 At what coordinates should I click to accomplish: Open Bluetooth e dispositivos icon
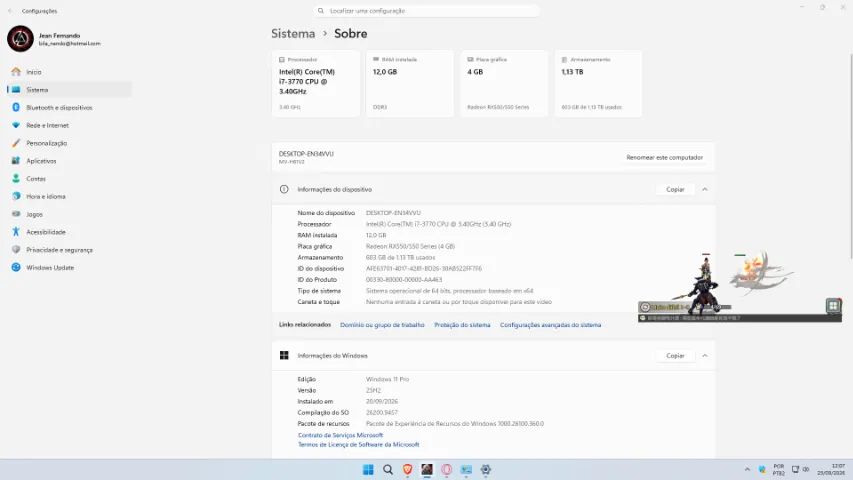point(16,107)
